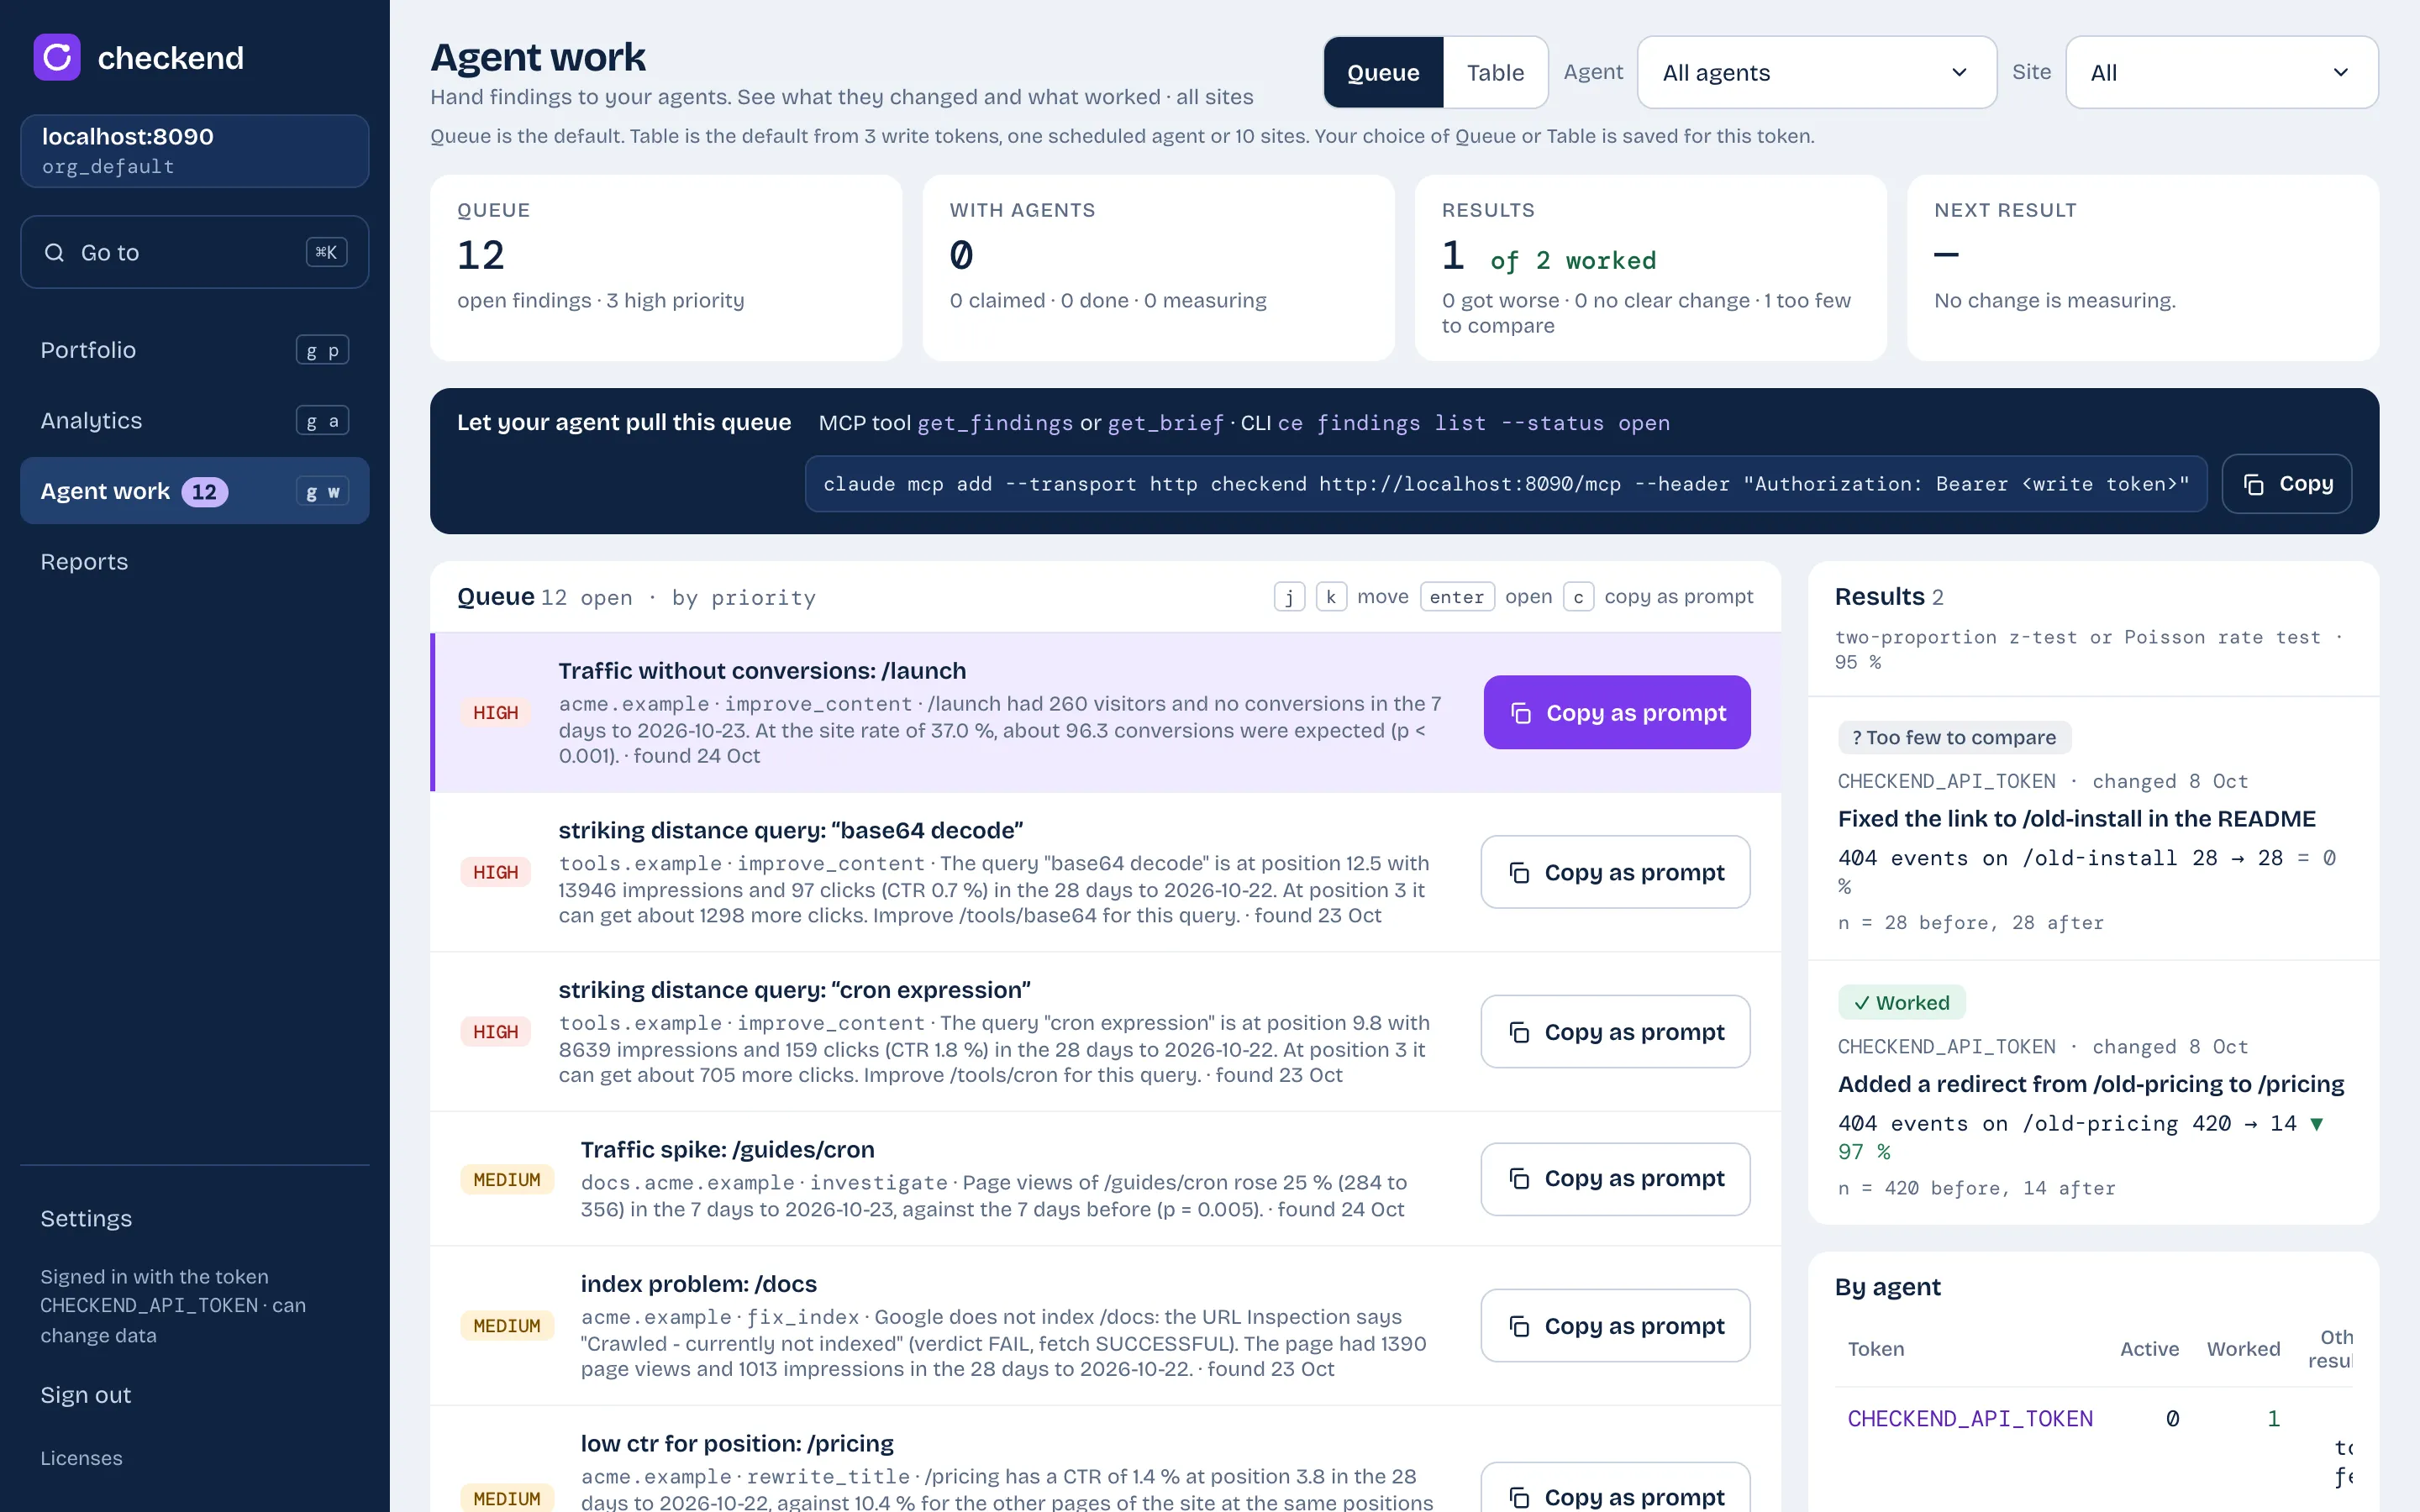This screenshot has height=1512, width=2420.
Task: Click the claude mcp add command text box
Action: point(1505,484)
